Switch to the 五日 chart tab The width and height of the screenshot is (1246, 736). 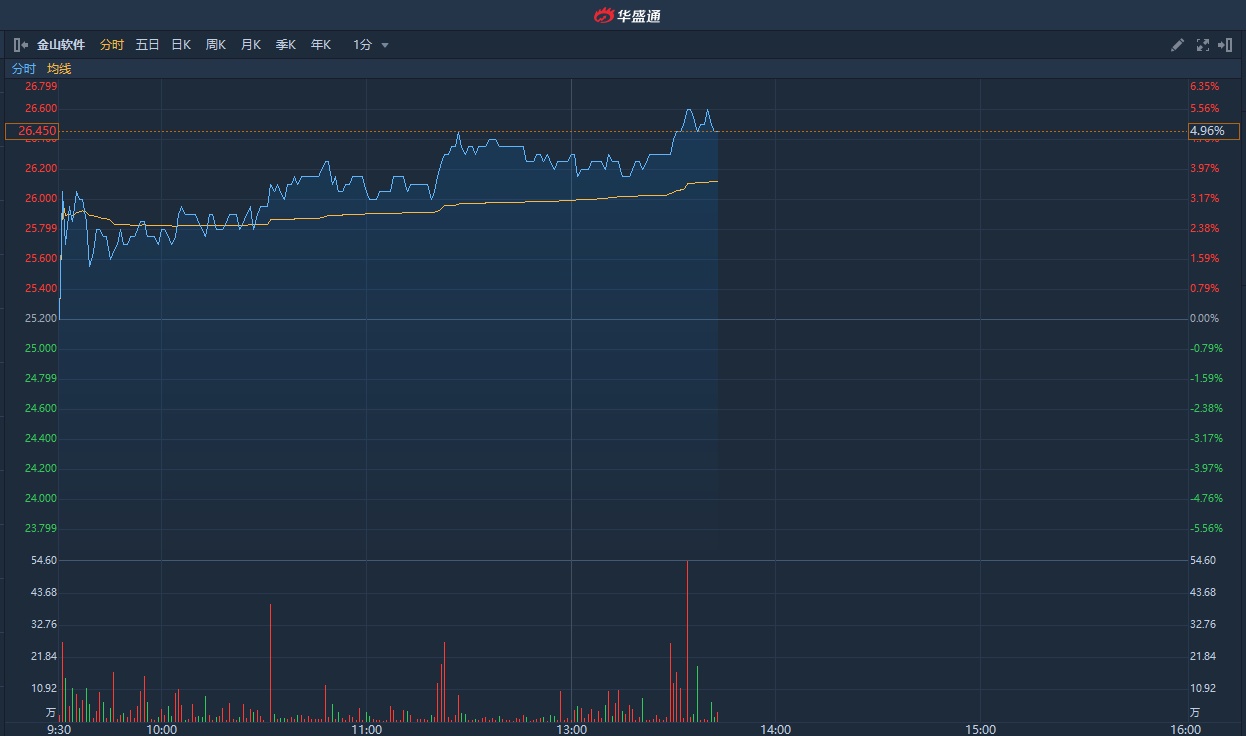pos(147,45)
